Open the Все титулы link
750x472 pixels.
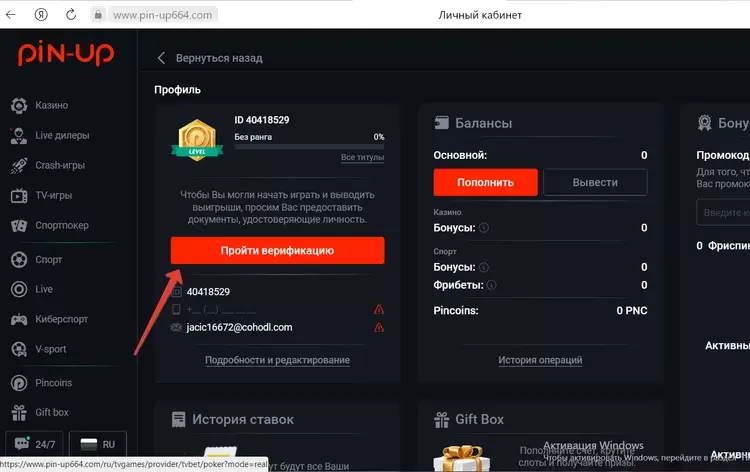pyautogui.click(x=363, y=157)
